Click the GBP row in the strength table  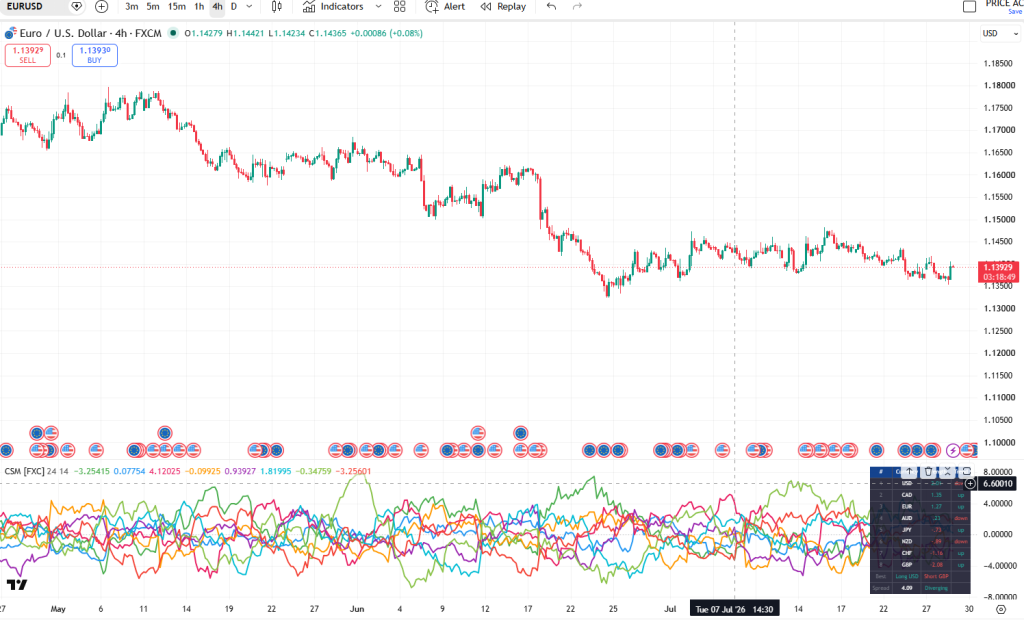[920, 565]
